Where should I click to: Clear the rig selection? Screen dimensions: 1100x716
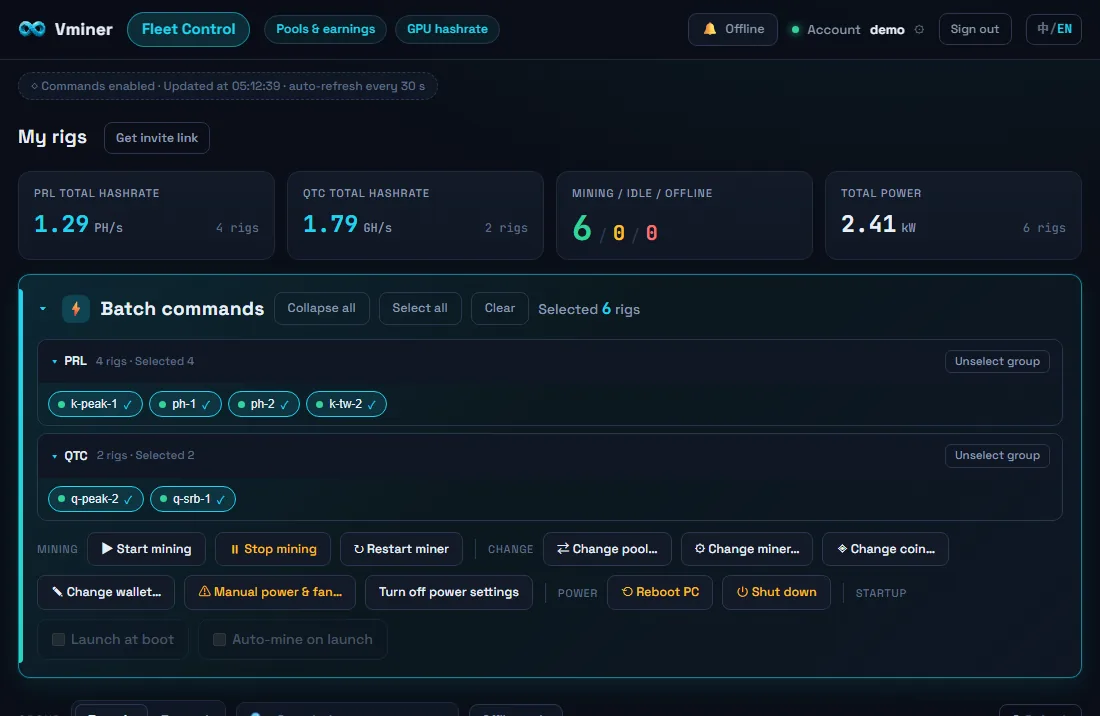499,309
